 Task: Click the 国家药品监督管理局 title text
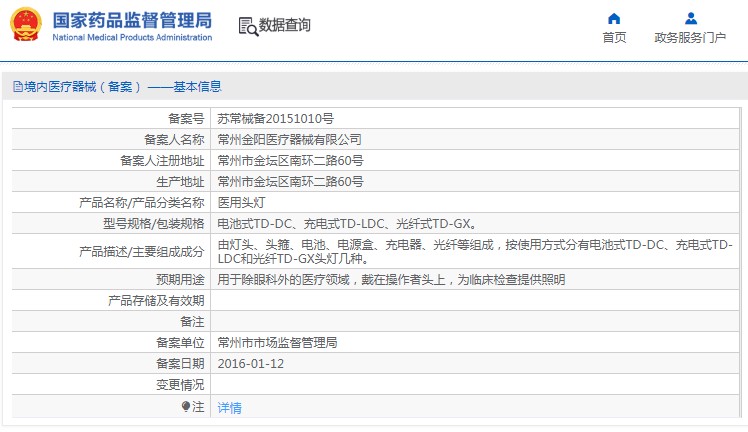pyautogui.click(x=131, y=19)
